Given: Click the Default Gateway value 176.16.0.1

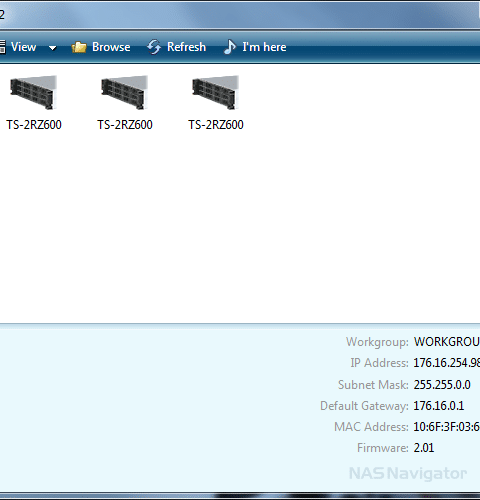Looking at the screenshot, I should tap(439, 406).
